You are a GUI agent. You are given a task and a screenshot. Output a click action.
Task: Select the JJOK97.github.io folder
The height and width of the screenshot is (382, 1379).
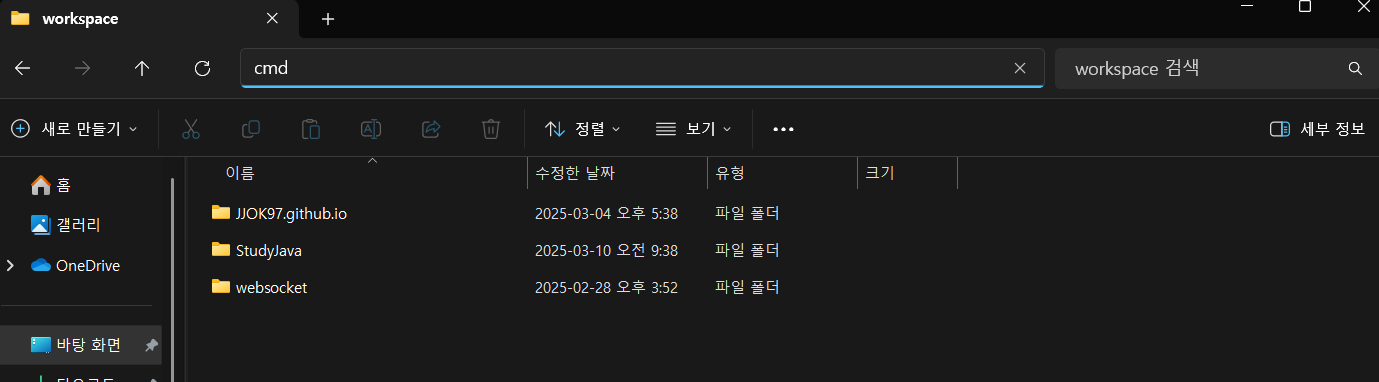tap(291, 213)
